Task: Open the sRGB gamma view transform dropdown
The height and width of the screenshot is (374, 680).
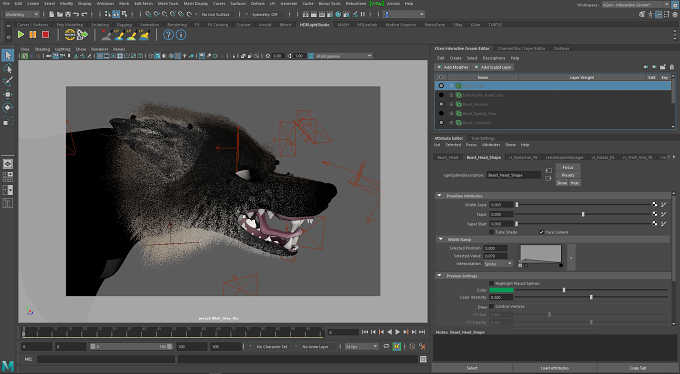Action: [343, 56]
